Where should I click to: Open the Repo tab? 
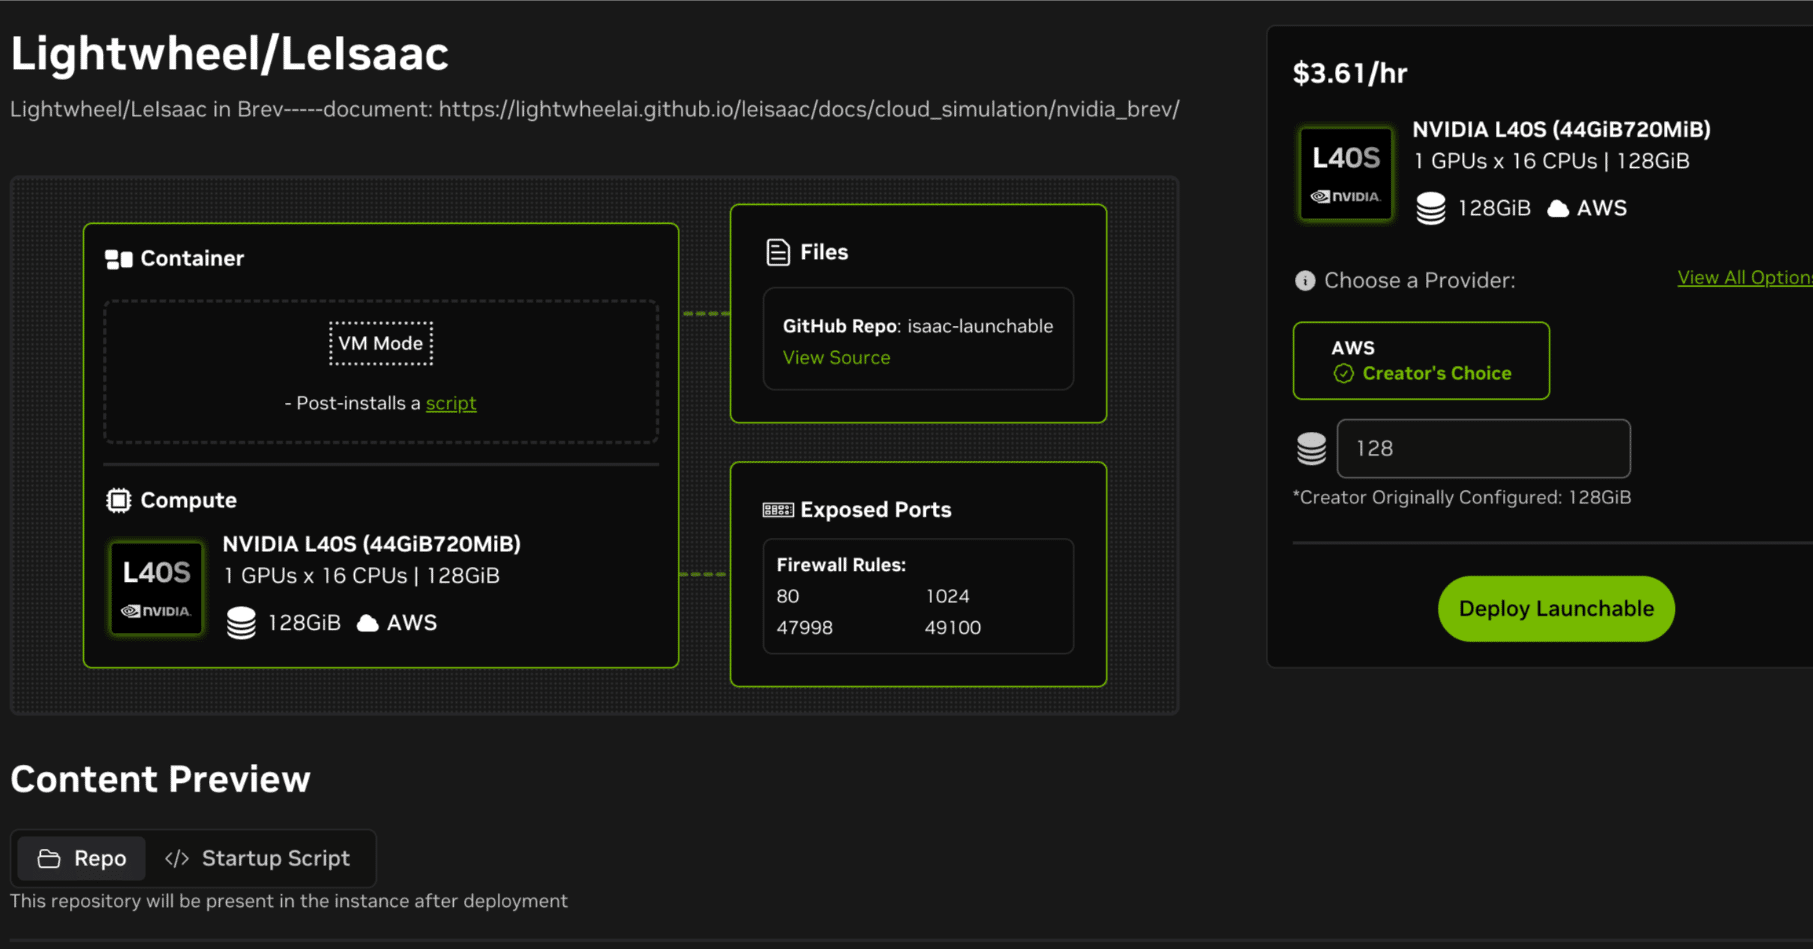(80, 858)
